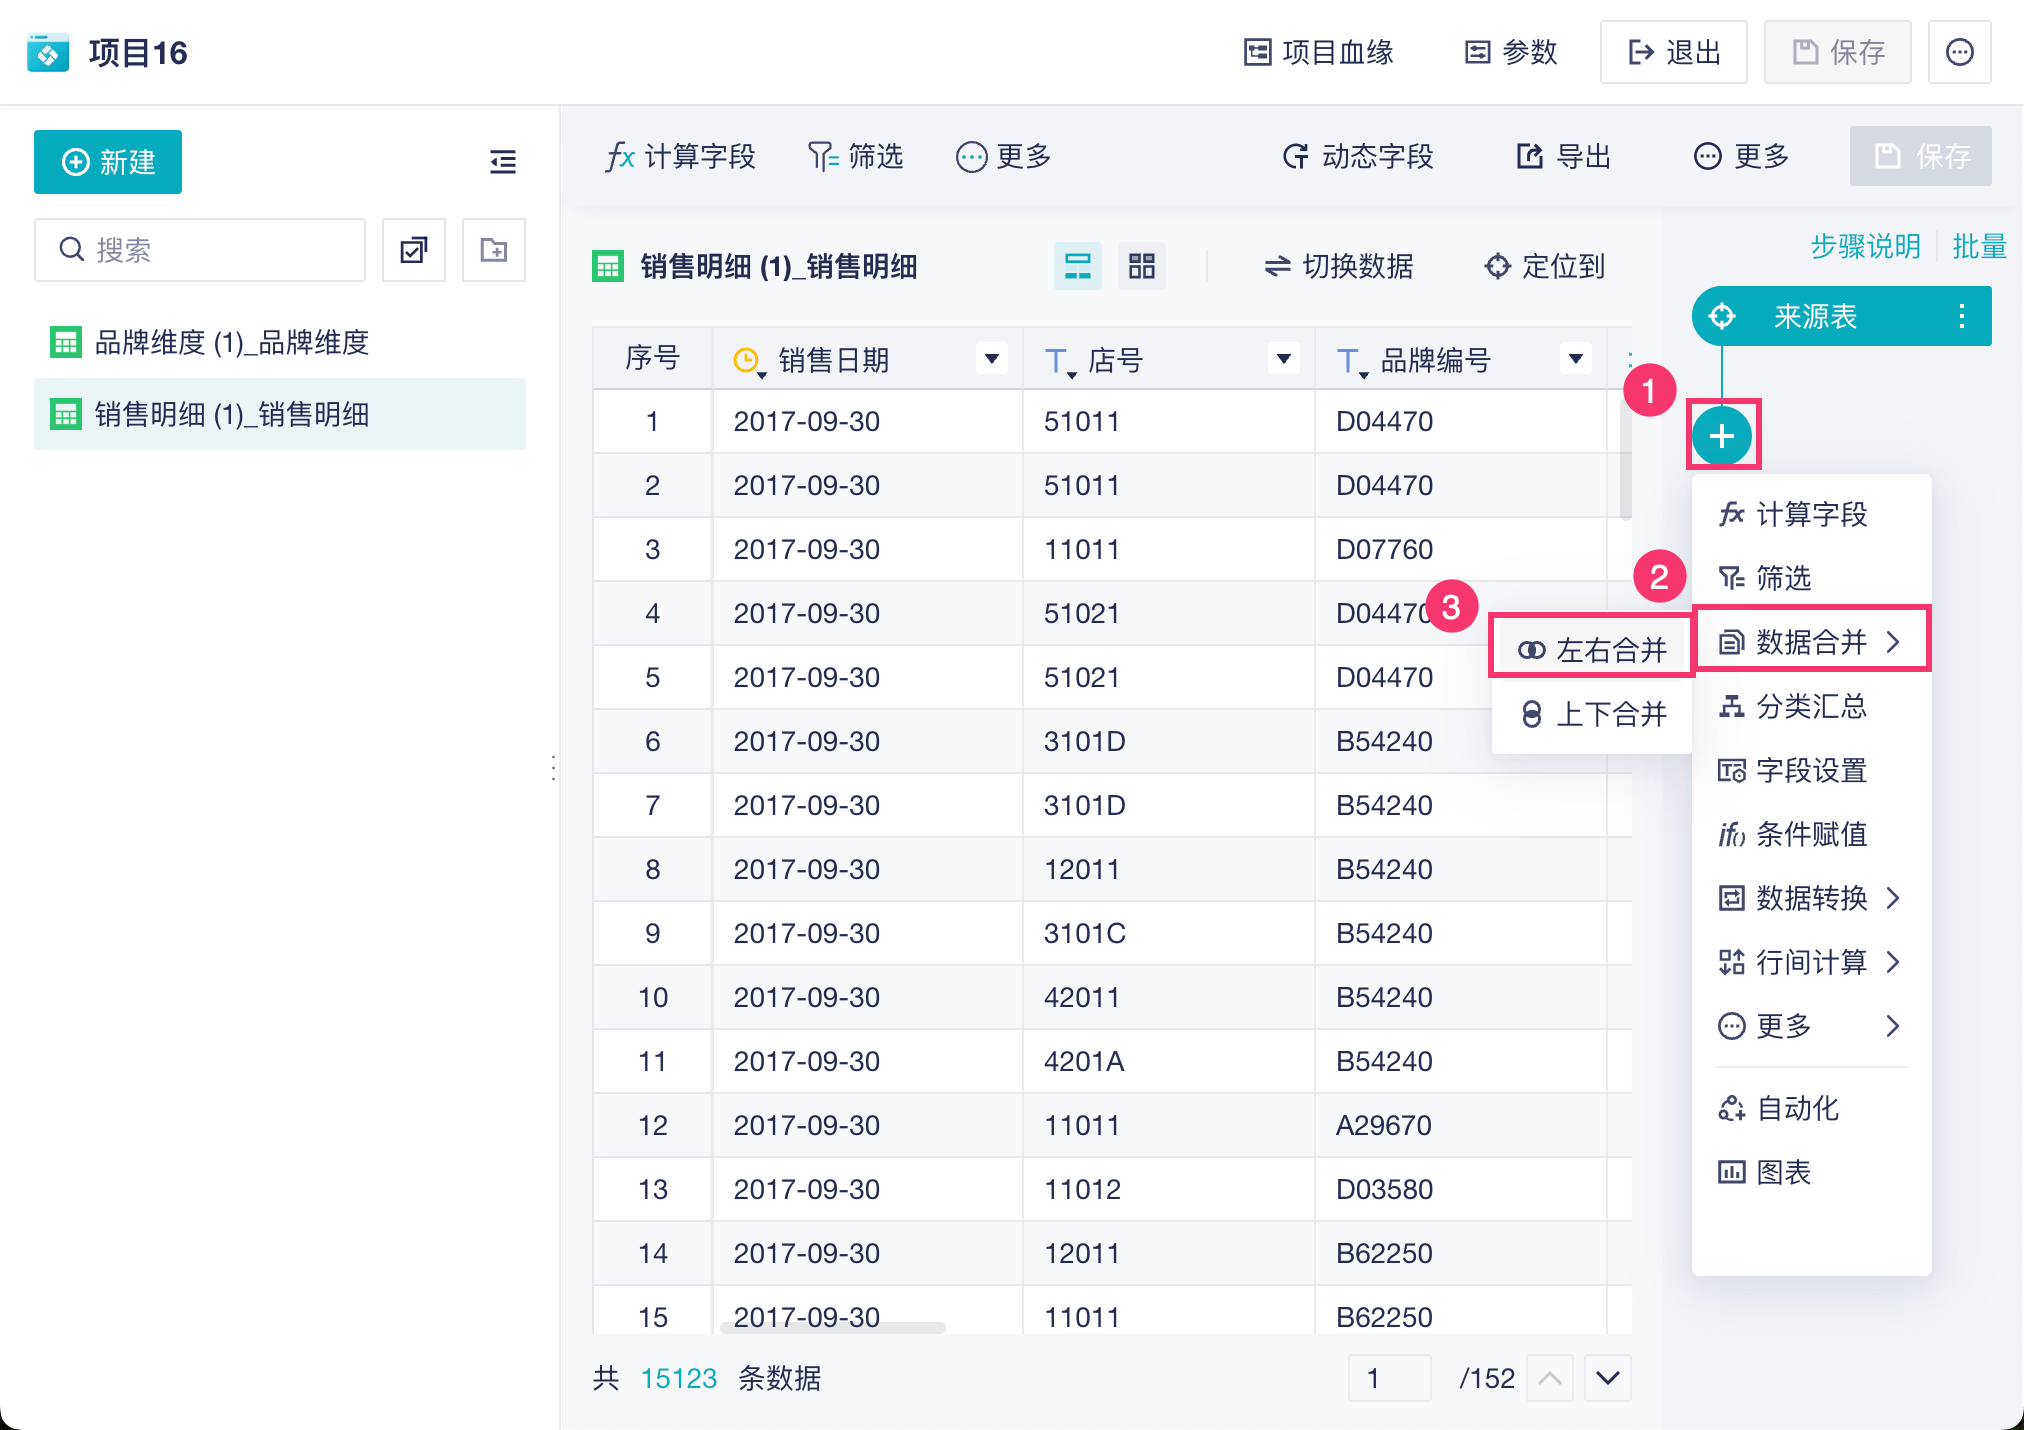Screen dimensions: 2024x1430
Task: Click the plus add-step node button
Action: pos(1721,436)
